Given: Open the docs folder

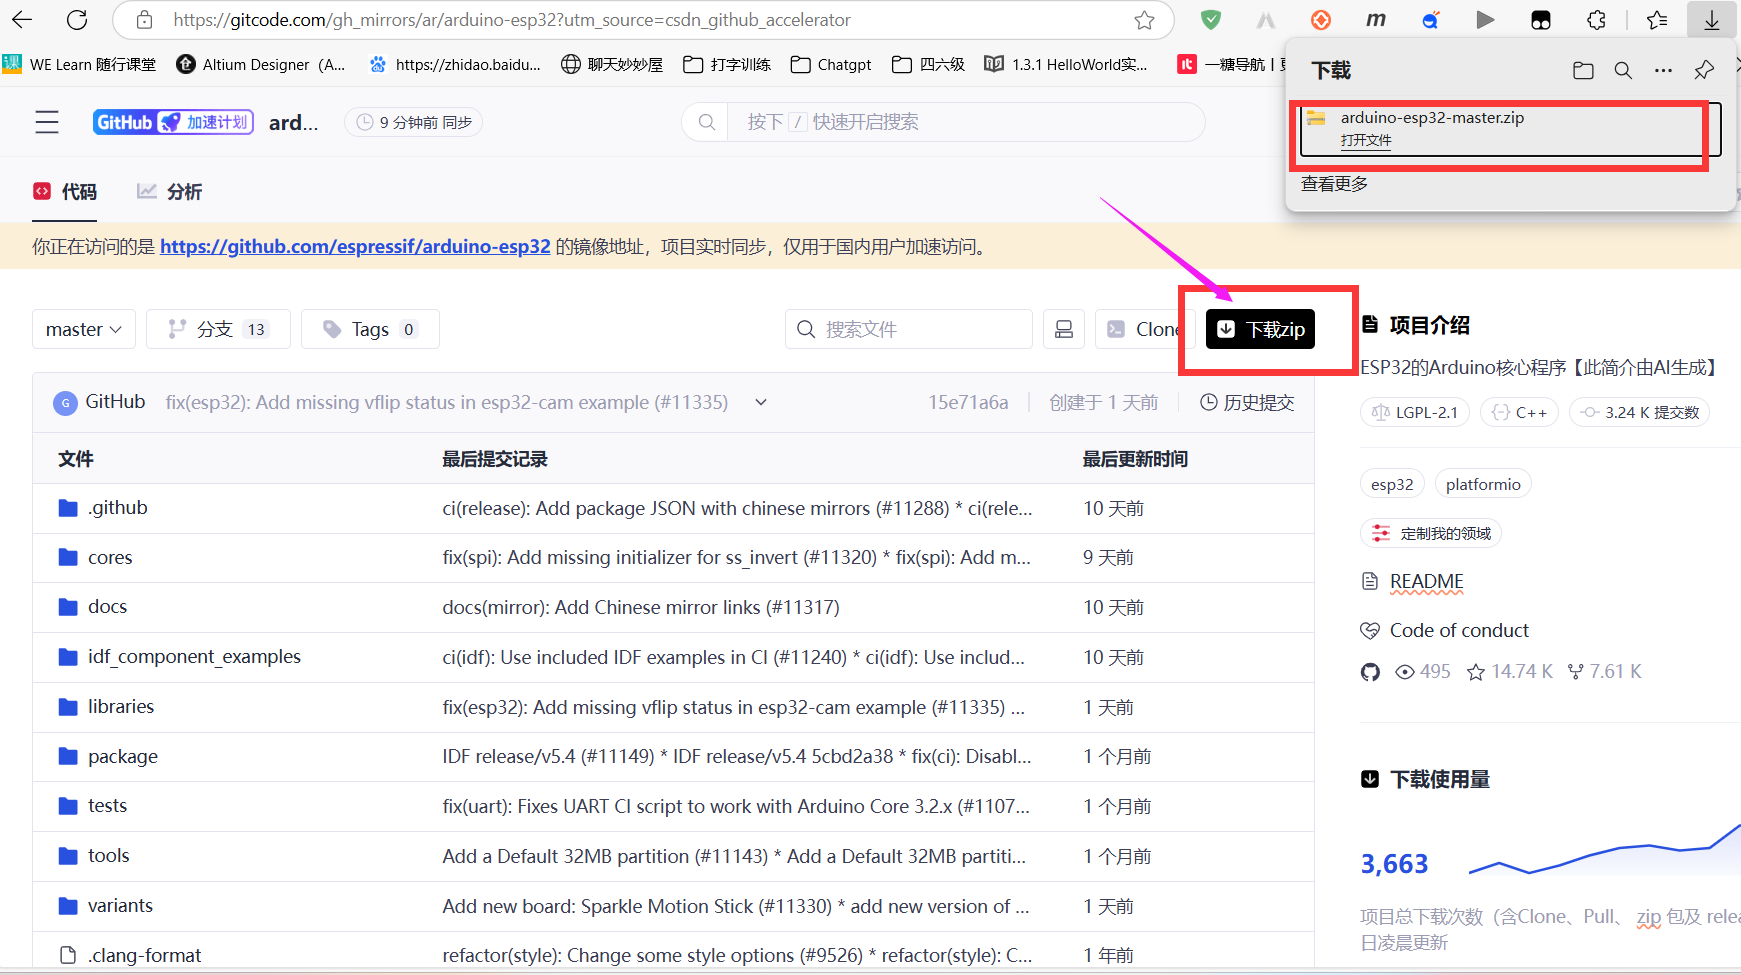Looking at the screenshot, I should point(107,607).
